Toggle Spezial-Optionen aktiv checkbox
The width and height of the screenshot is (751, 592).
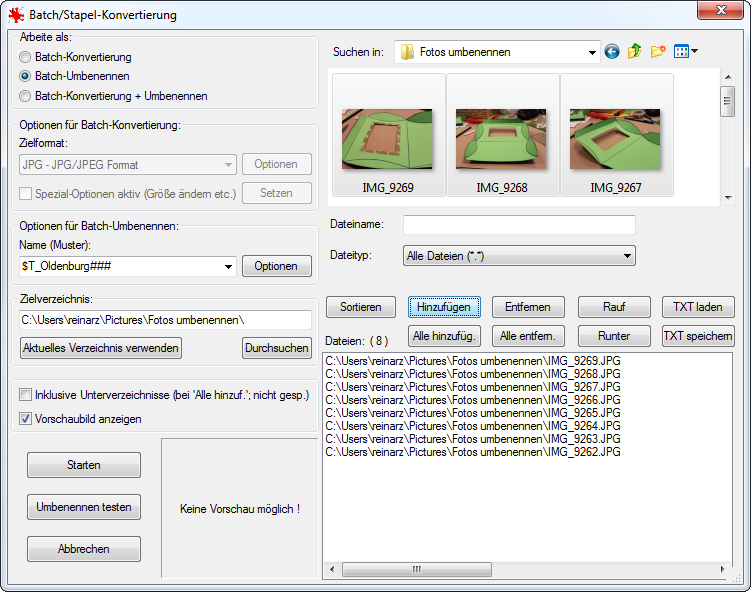pos(25,194)
